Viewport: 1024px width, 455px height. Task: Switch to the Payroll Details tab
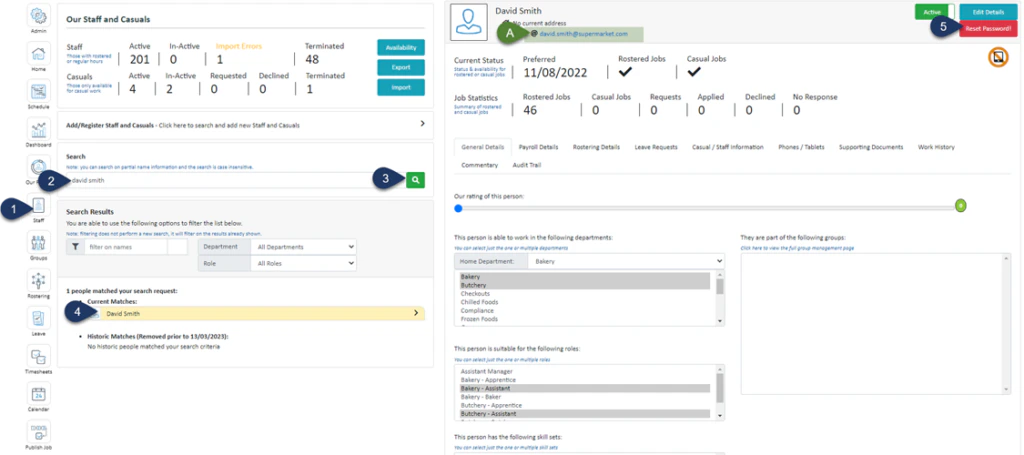(539, 147)
